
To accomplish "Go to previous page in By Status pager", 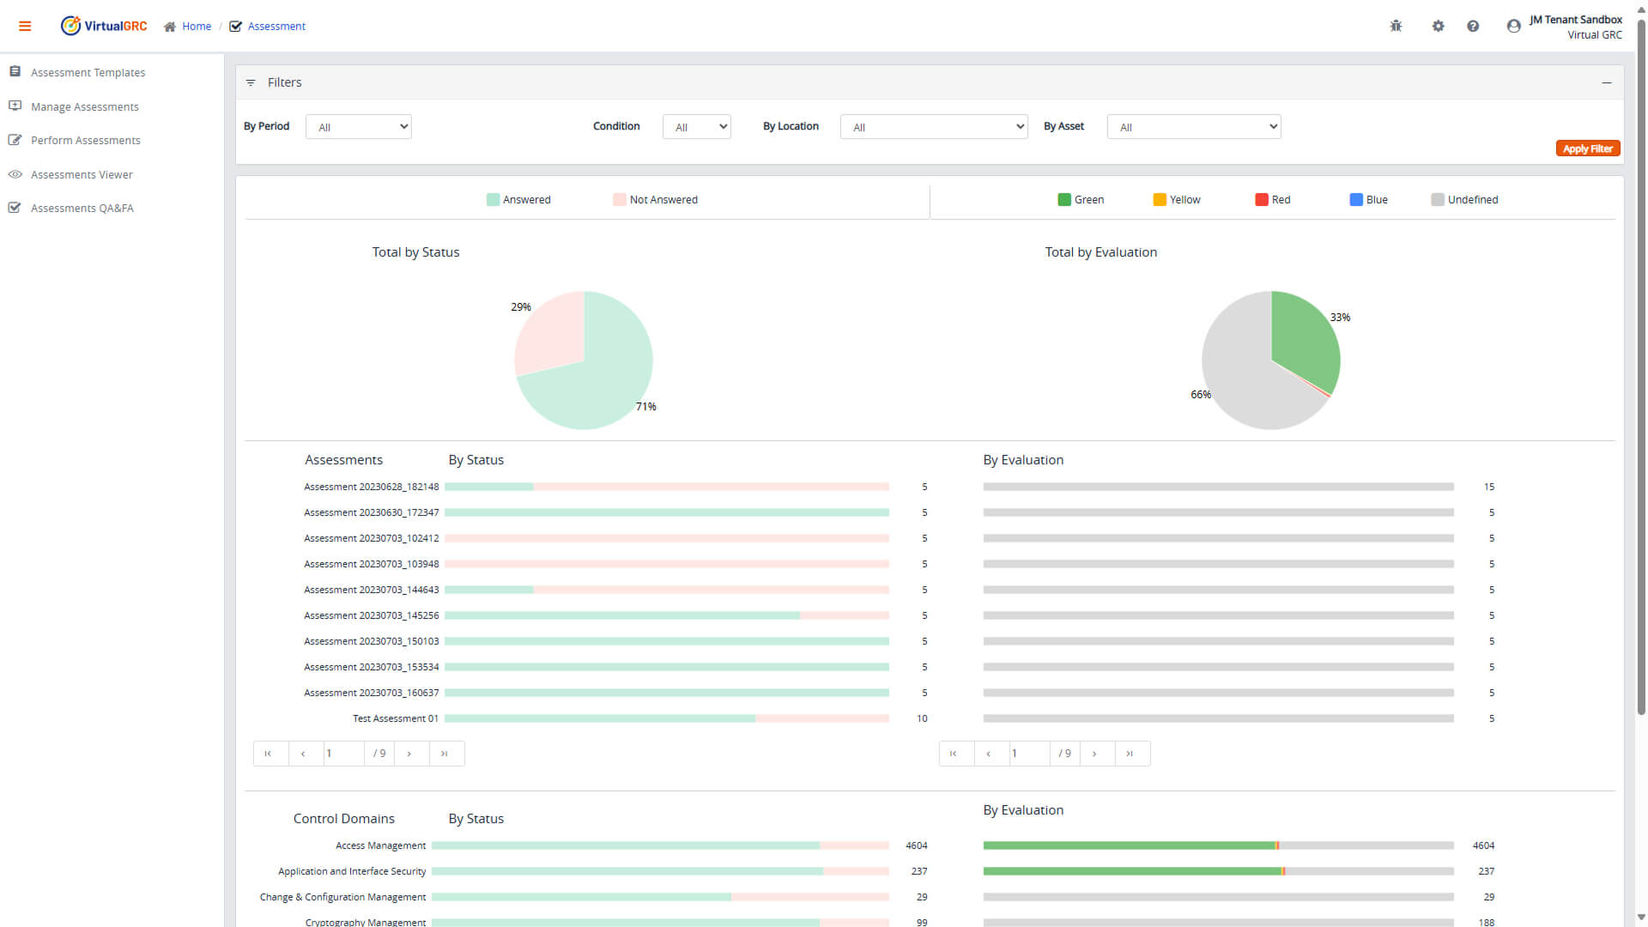I will coord(305,753).
